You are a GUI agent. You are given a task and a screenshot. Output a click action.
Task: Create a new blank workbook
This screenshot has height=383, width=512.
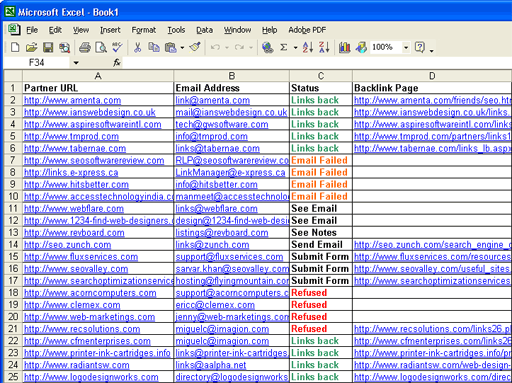click(x=15, y=47)
